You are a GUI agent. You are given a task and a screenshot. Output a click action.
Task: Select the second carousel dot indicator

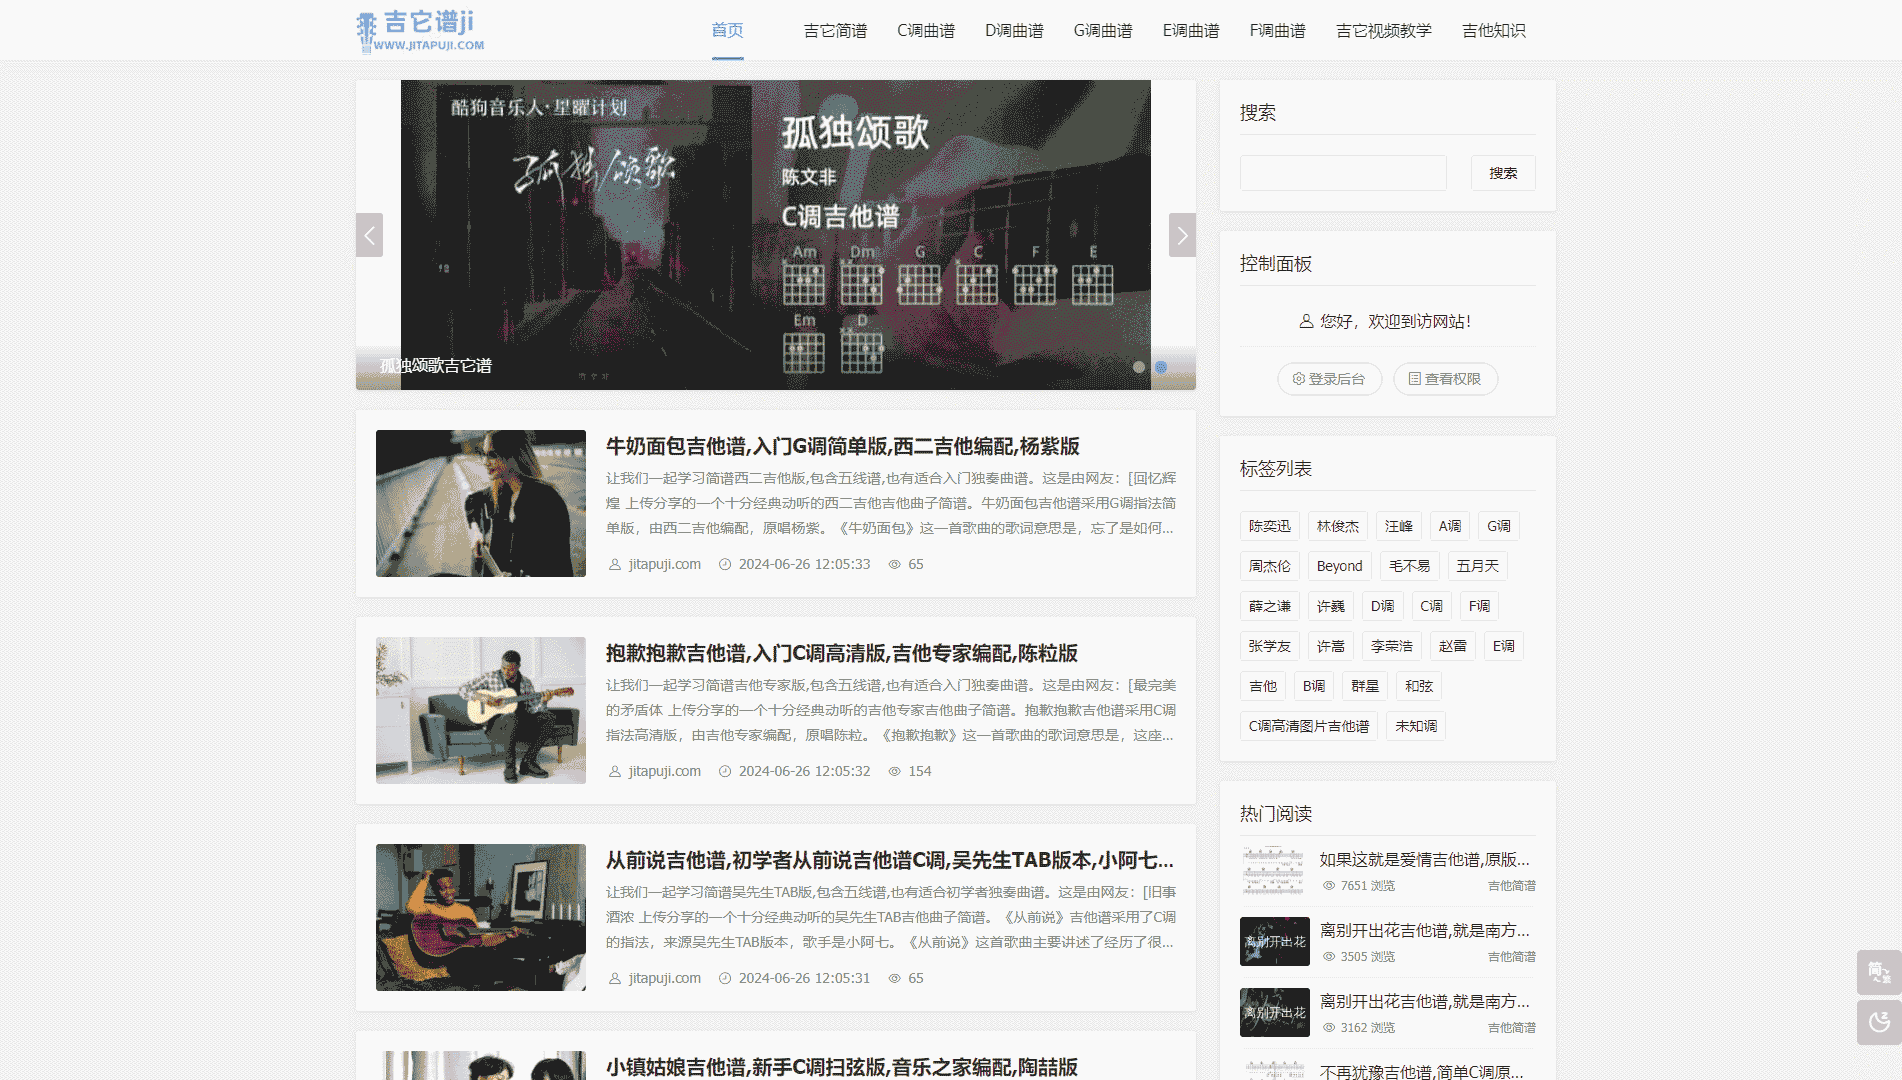click(x=1161, y=367)
